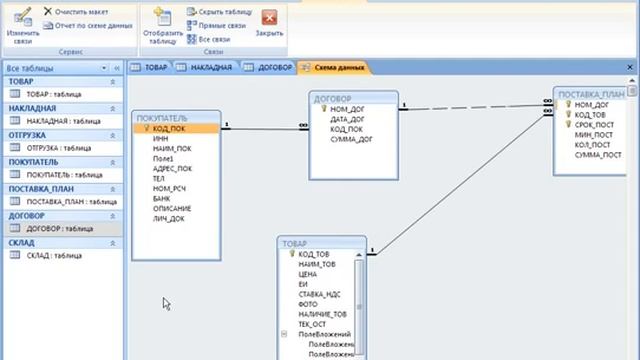The image size is (640, 360).
Task: Collapse the ТОВАР group in navigation pane
Action: [113, 82]
